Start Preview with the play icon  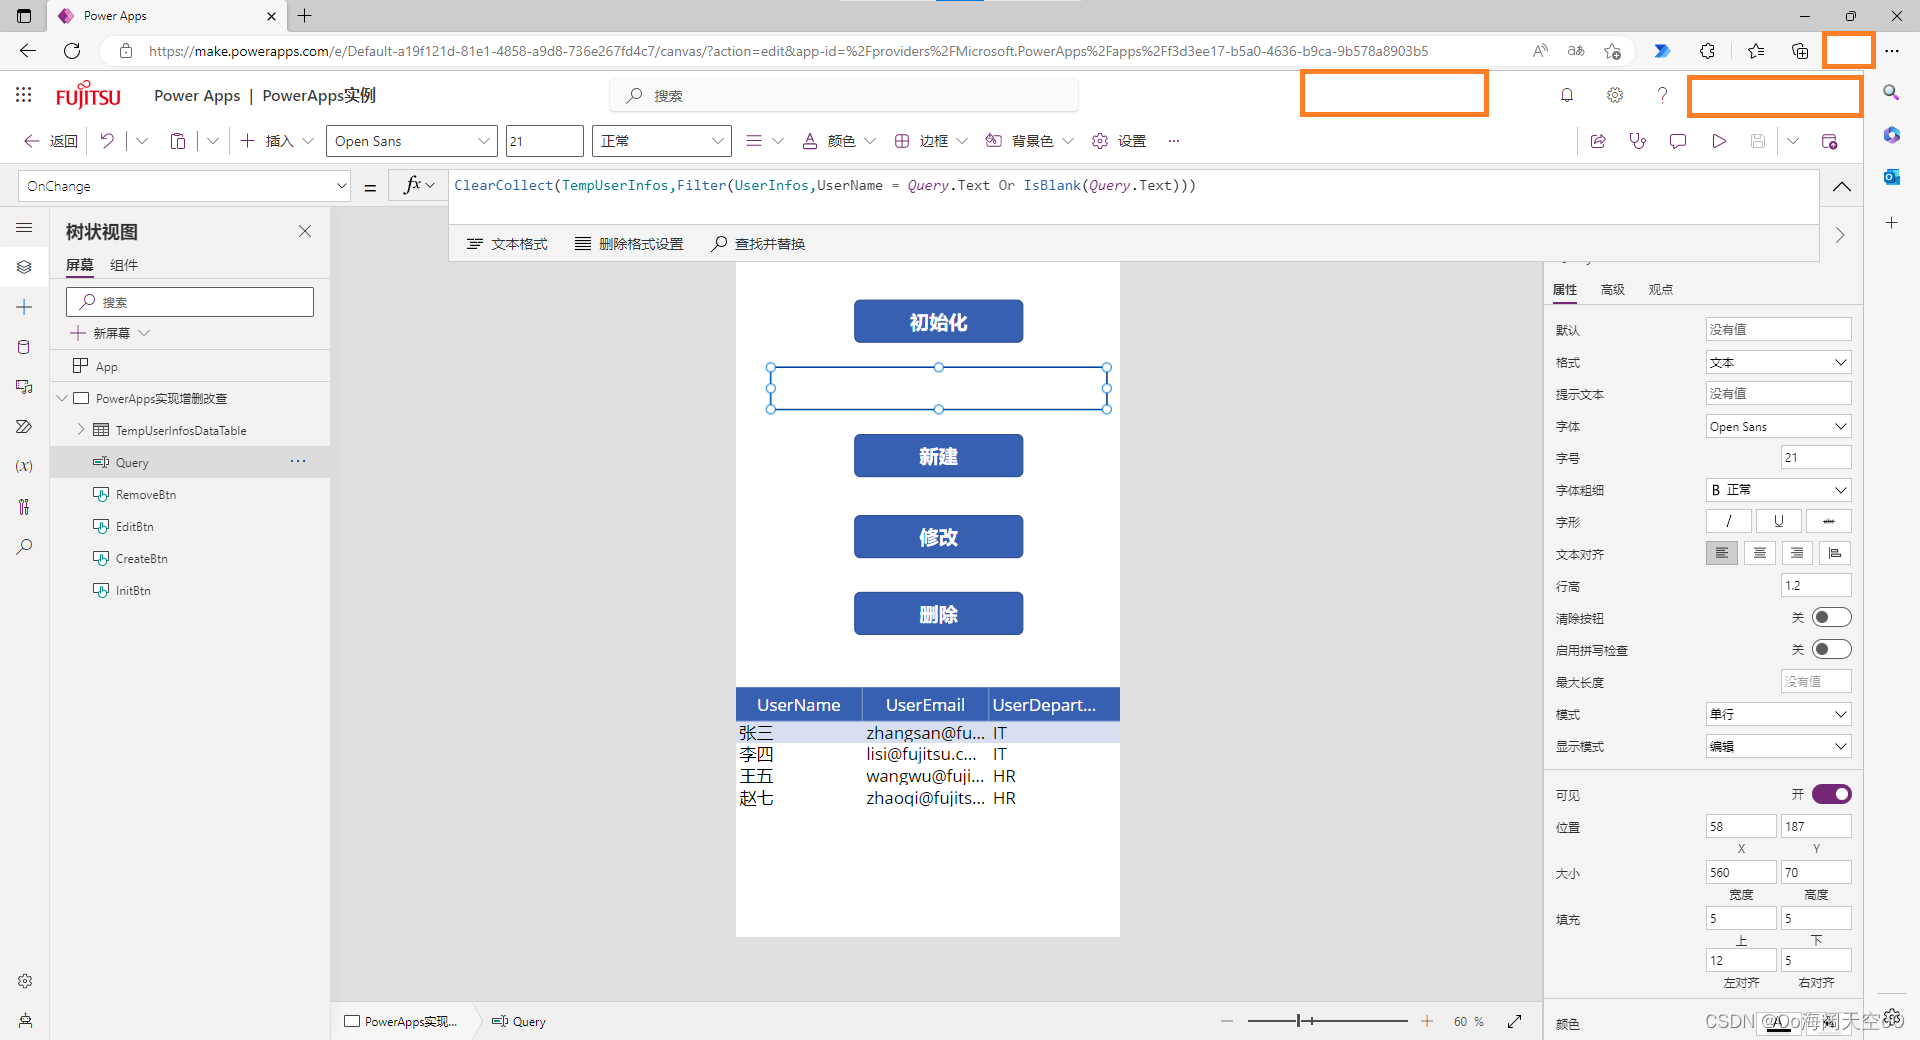1719,141
